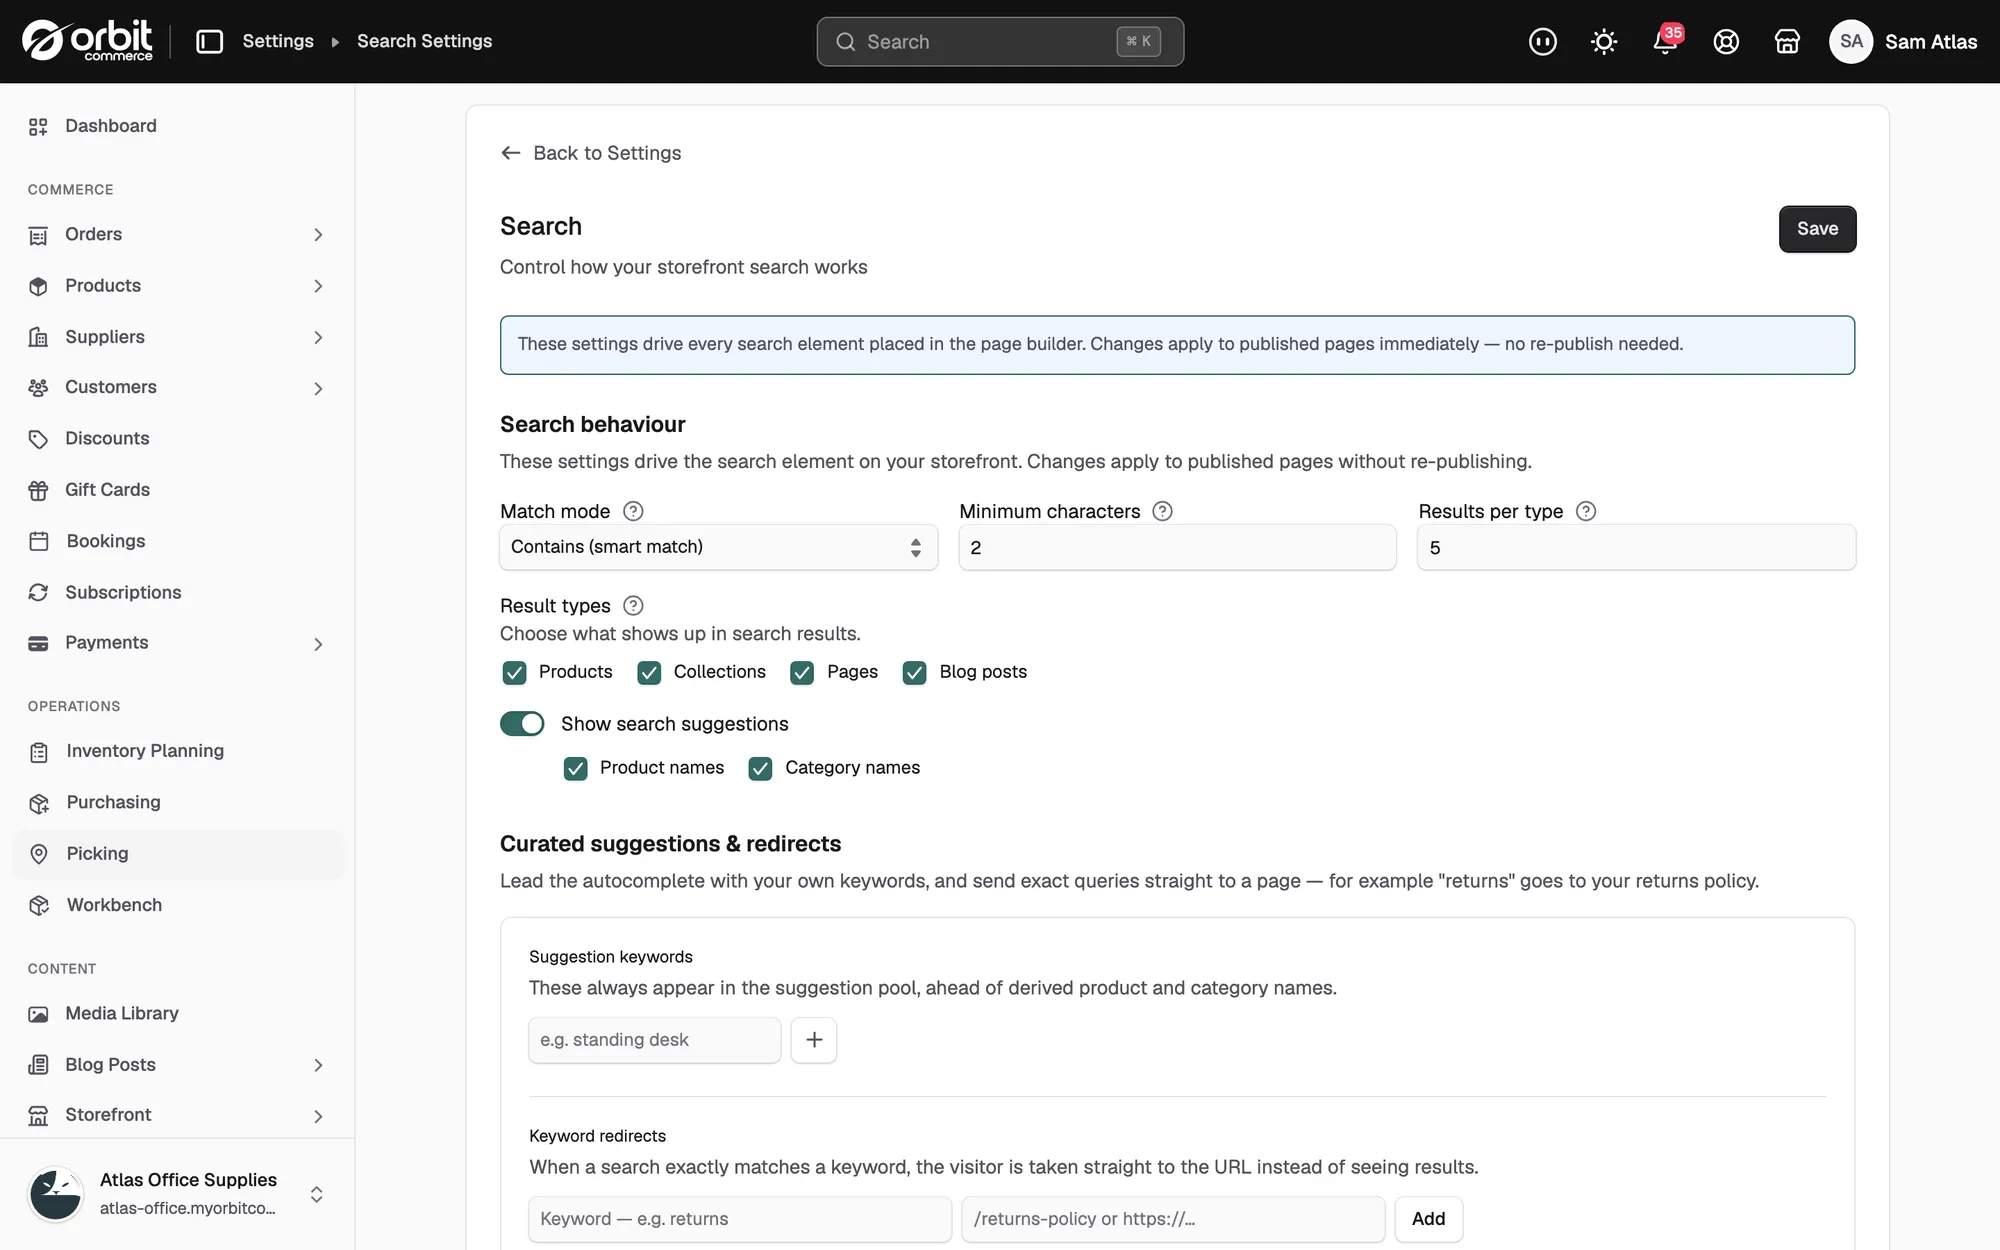Uncheck Product names suggestion source
The height and width of the screenshot is (1250, 2000).
point(575,768)
